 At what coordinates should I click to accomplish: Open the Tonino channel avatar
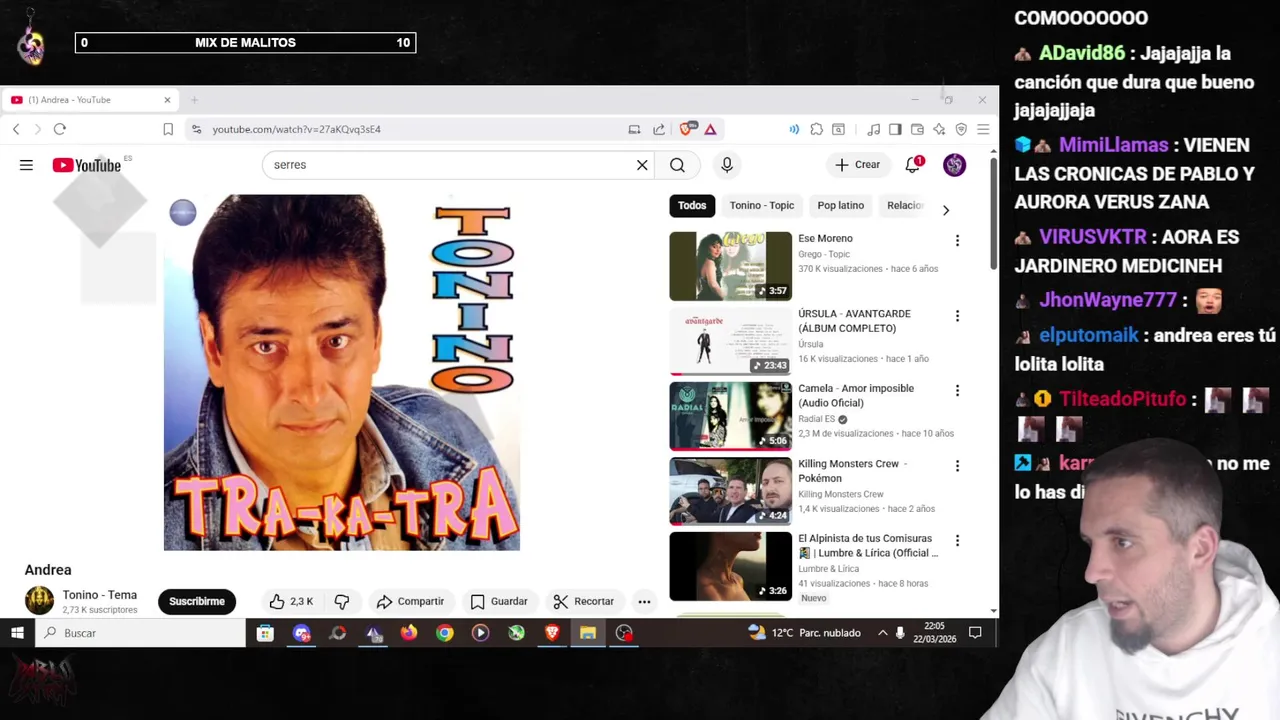39,600
